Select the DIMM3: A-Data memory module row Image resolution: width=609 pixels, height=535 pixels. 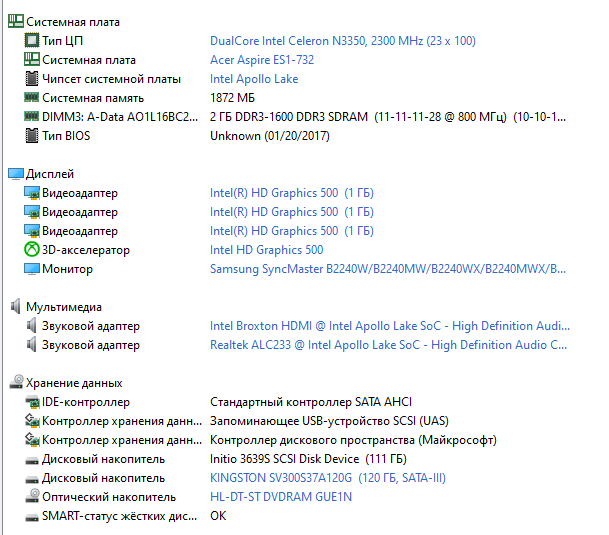[x=295, y=117]
